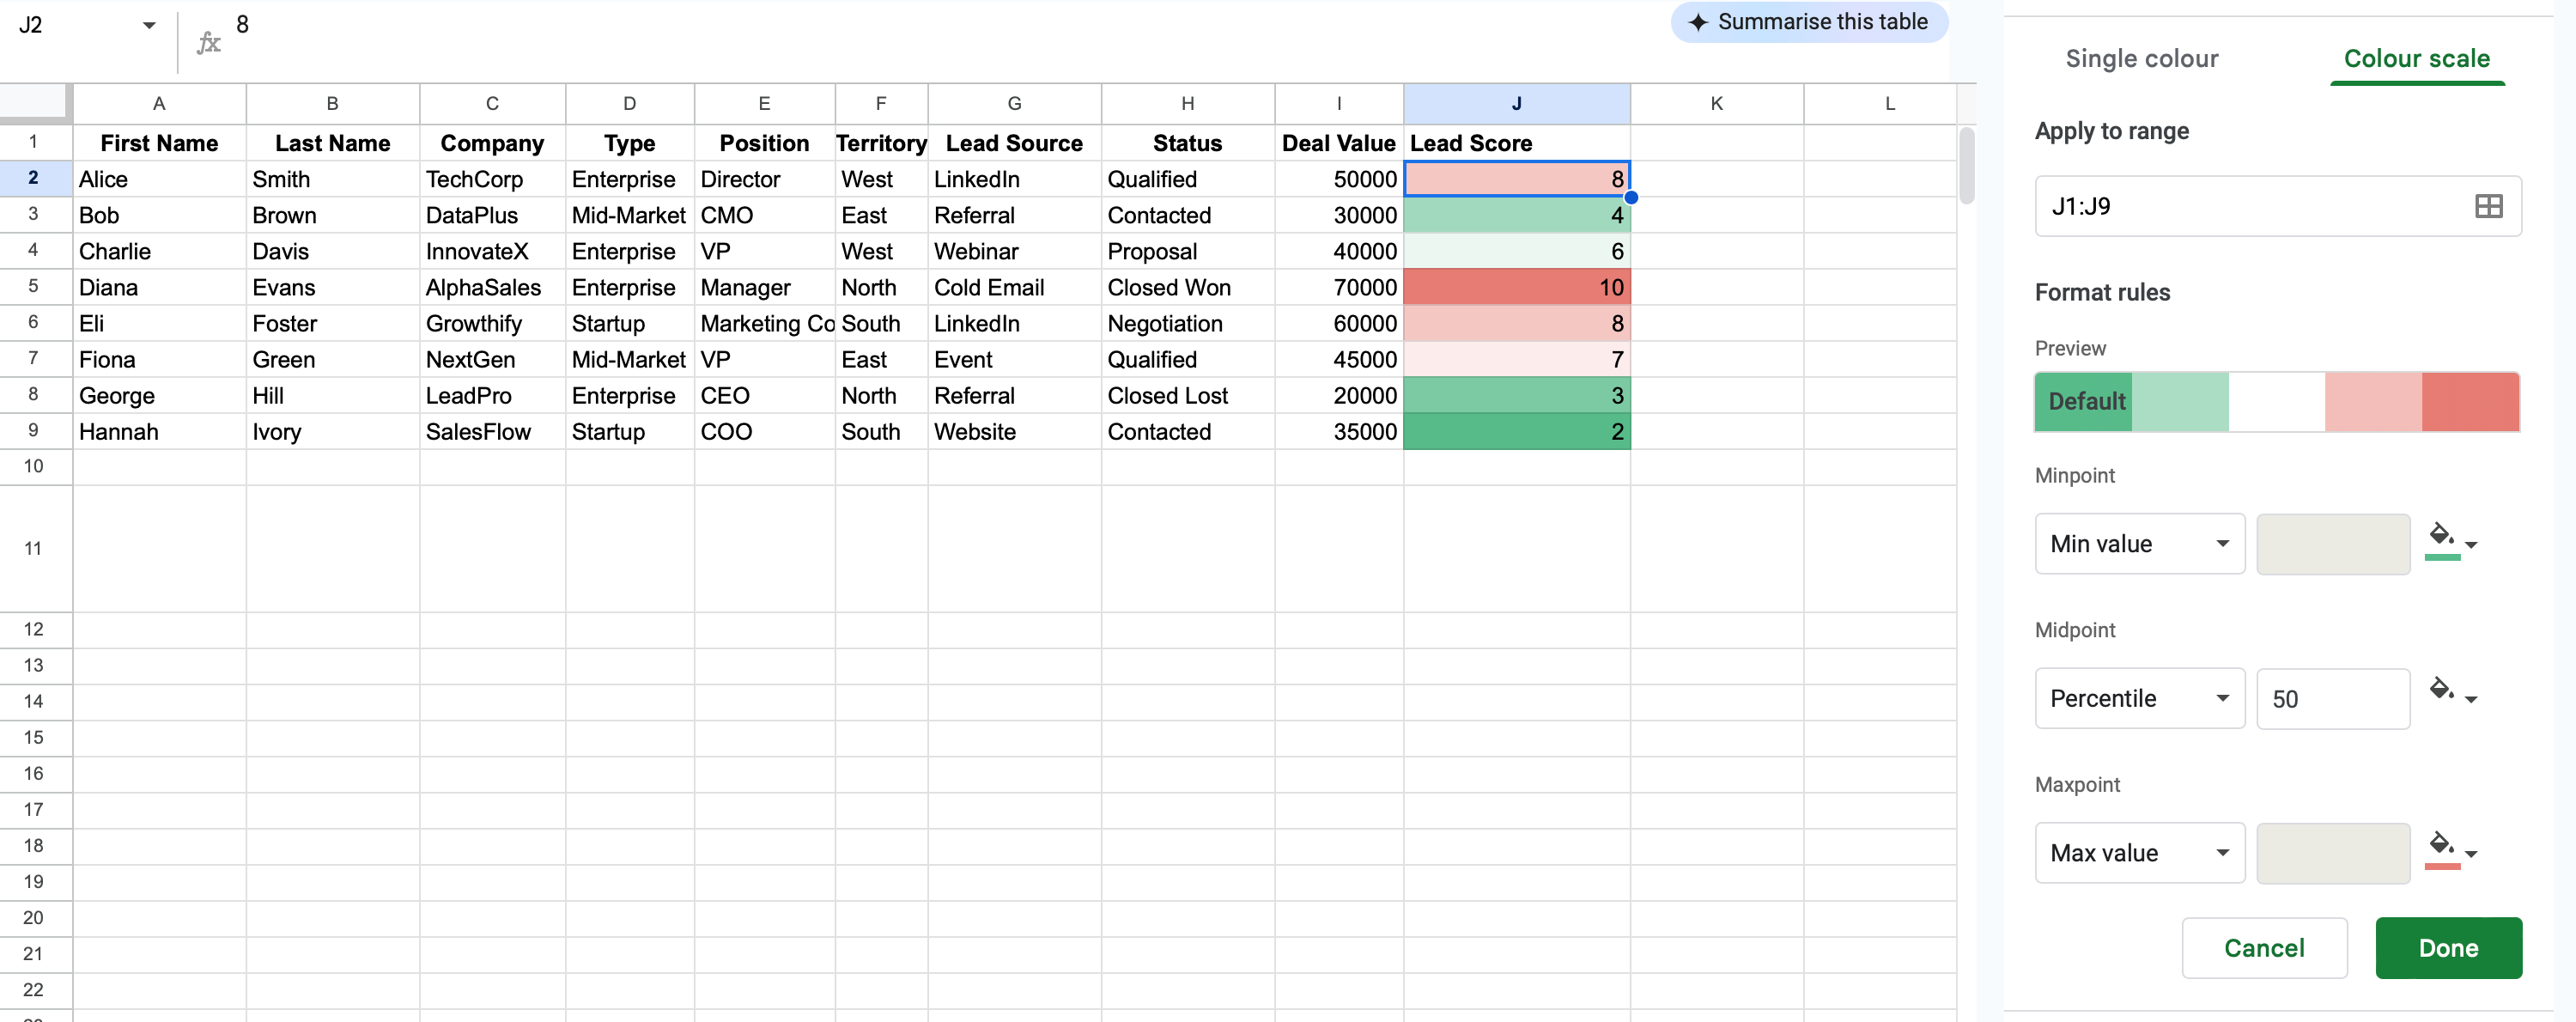
Task: Click the midpoint value field showing 50
Action: coord(2331,698)
